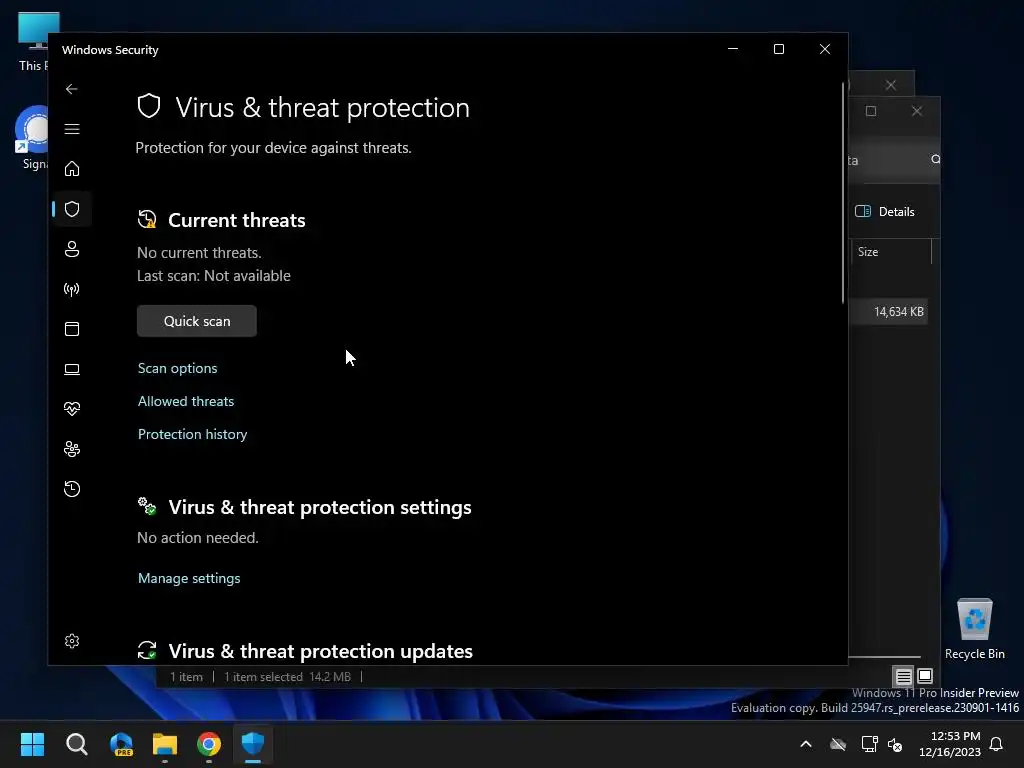
Task: Open notifications bell icon
Action: click(x=997, y=744)
